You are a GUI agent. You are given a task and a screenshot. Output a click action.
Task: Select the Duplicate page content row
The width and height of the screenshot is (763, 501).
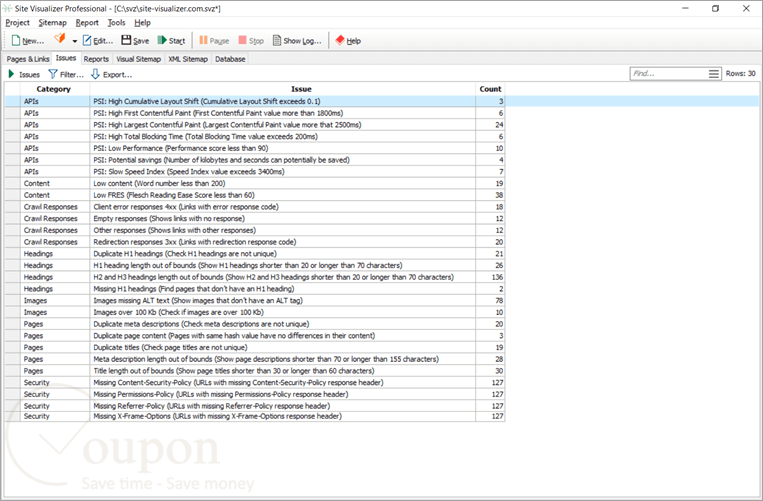255,335
